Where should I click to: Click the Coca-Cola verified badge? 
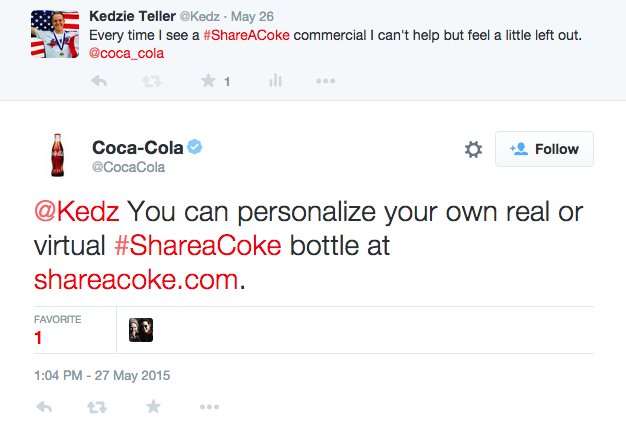pyautogui.click(x=197, y=148)
